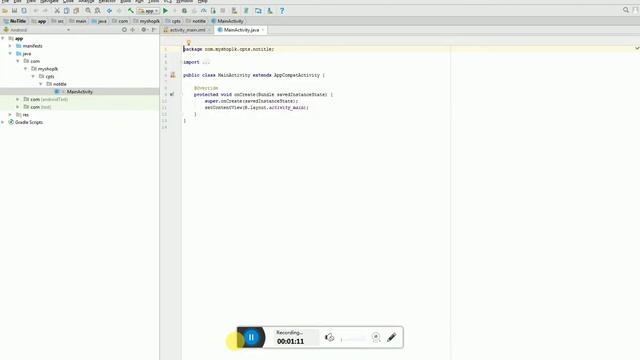This screenshot has height=360, width=640.
Task: Open the Window menu
Action: pyautogui.click(x=184, y=2)
